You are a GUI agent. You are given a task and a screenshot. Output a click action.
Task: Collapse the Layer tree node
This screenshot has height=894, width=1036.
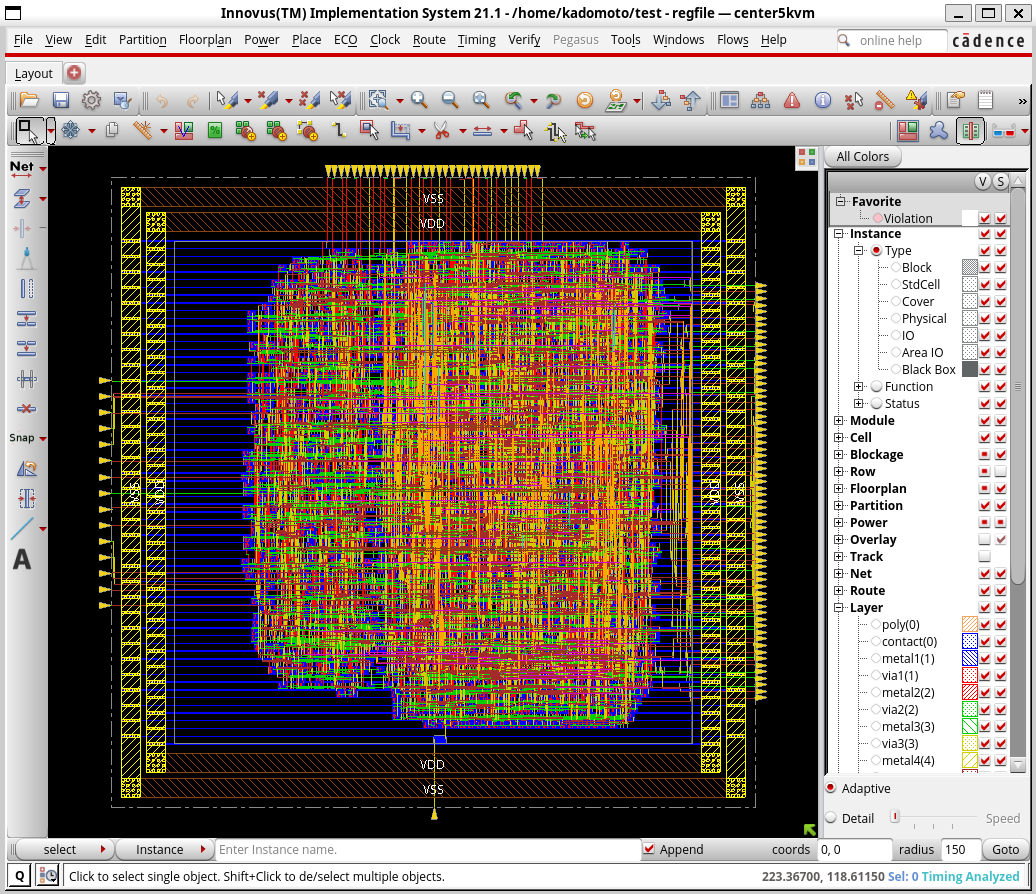[x=838, y=607]
